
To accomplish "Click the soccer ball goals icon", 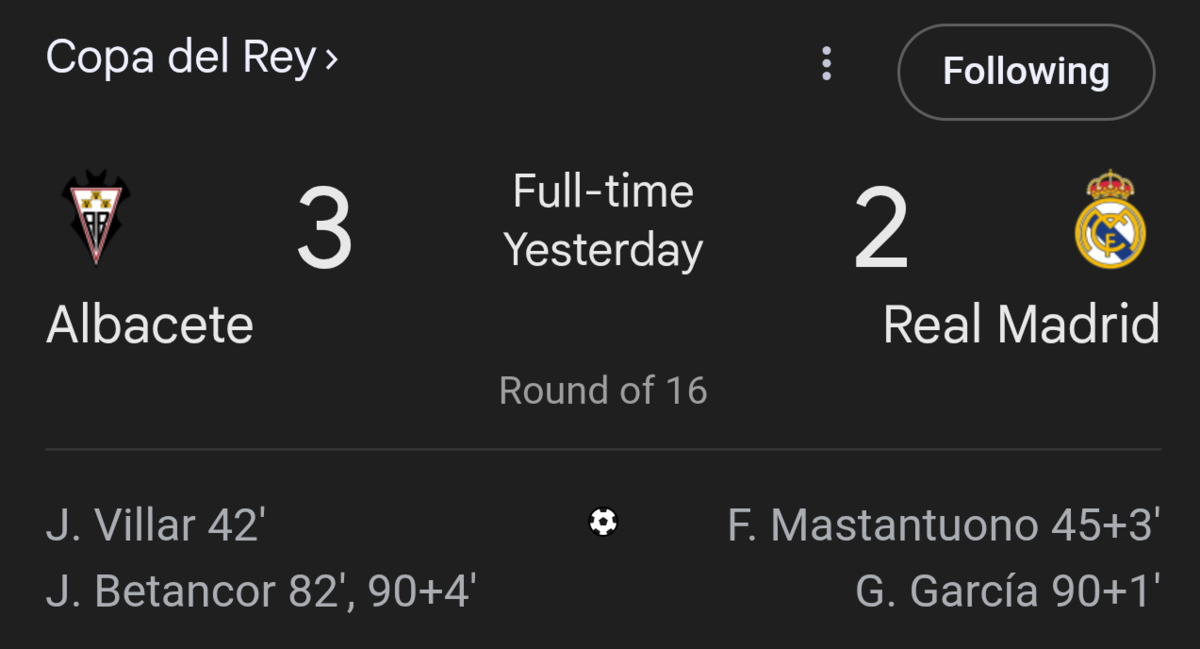I will click(603, 522).
